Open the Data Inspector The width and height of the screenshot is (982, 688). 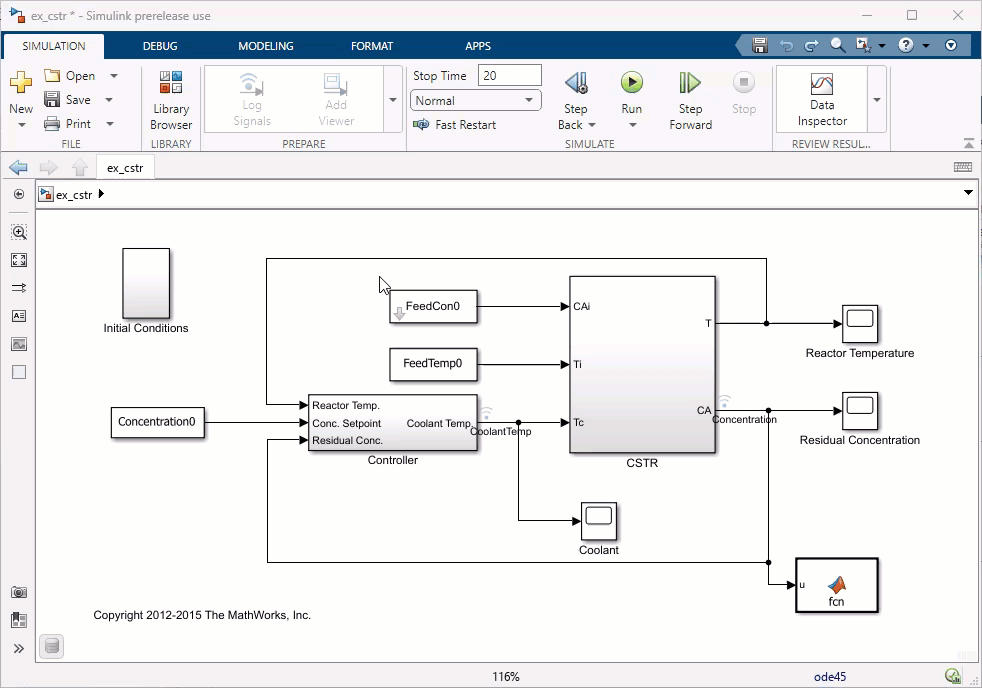click(x=822, y=100)
